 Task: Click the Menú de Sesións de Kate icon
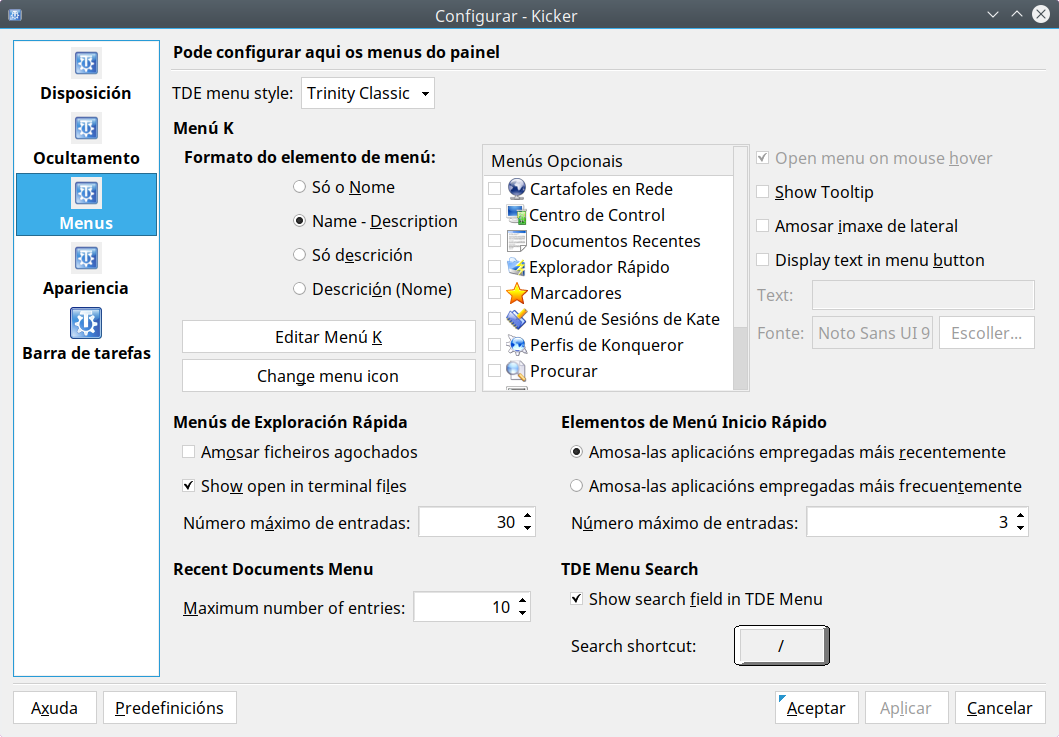click(x=517, y=319)
